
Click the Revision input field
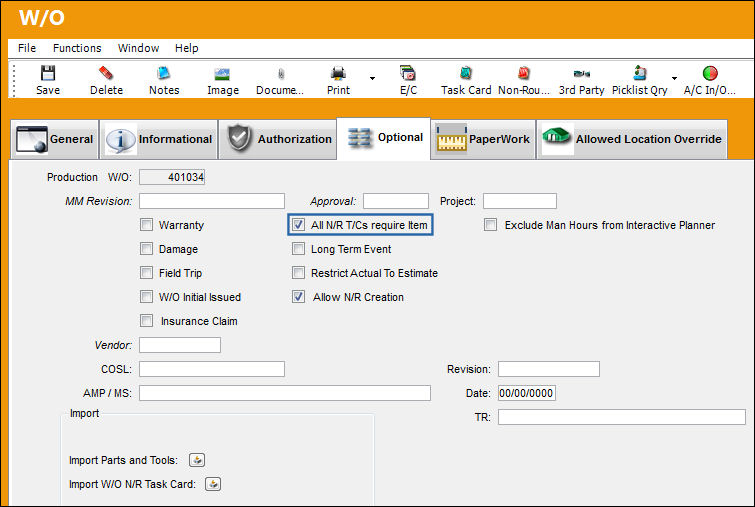(x=548, y=369)
